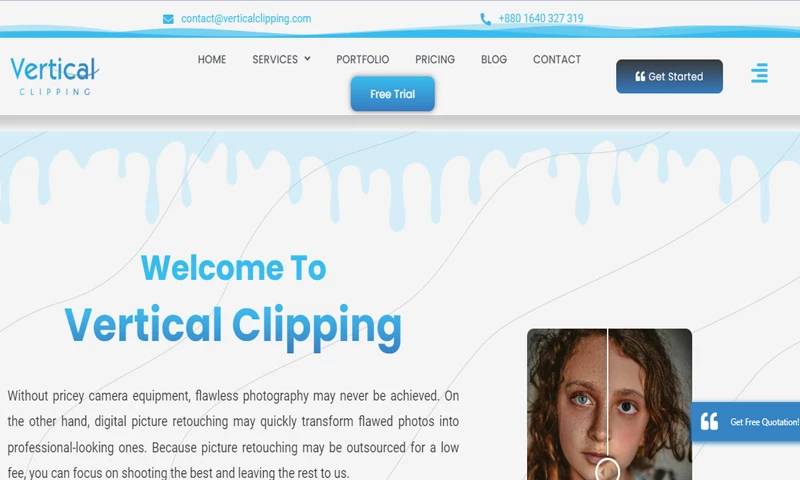This screenshot has width=800, height=480.
Task: Click the +880 1640 327 319 phone link
Action: click(541, 18)
